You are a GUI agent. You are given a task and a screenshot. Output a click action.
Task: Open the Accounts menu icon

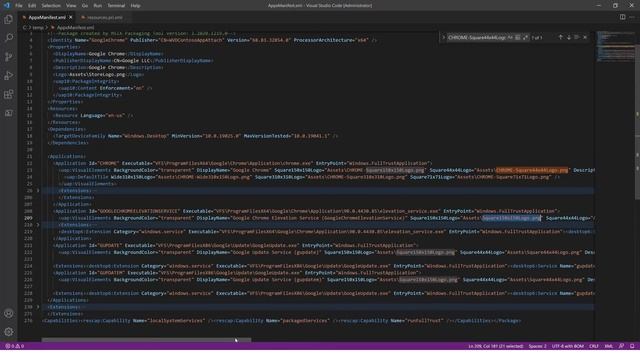(9, 313)
